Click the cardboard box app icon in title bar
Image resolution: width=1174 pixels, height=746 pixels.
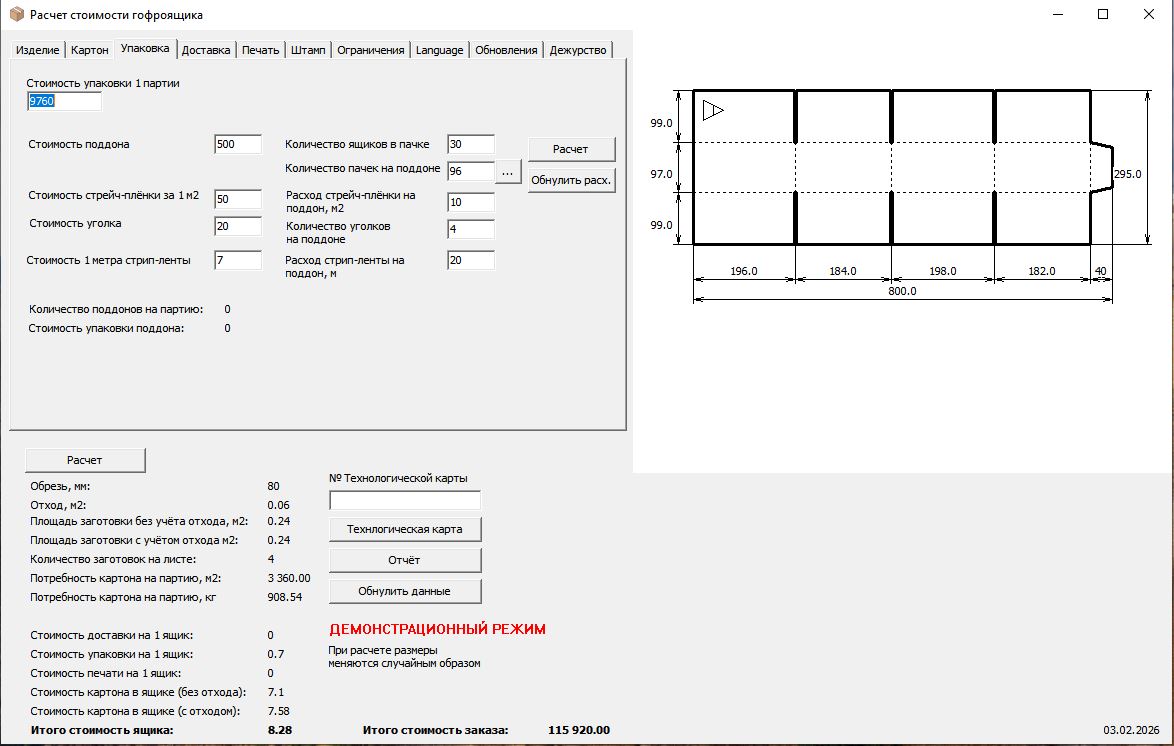(x=15, y=15)
